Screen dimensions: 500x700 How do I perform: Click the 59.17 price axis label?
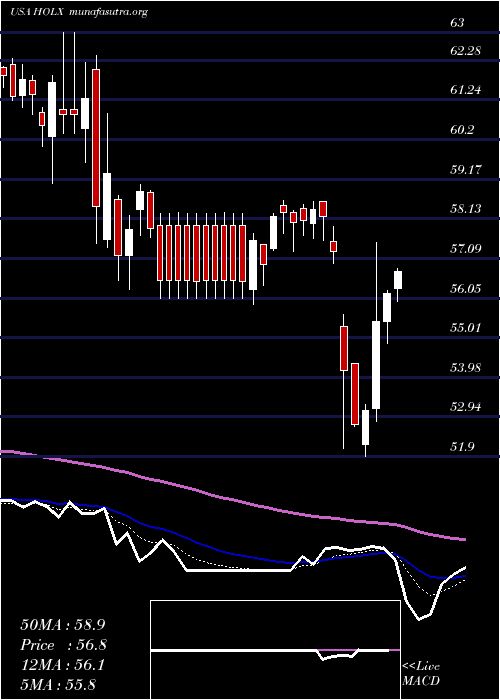(x=466, y=170)
